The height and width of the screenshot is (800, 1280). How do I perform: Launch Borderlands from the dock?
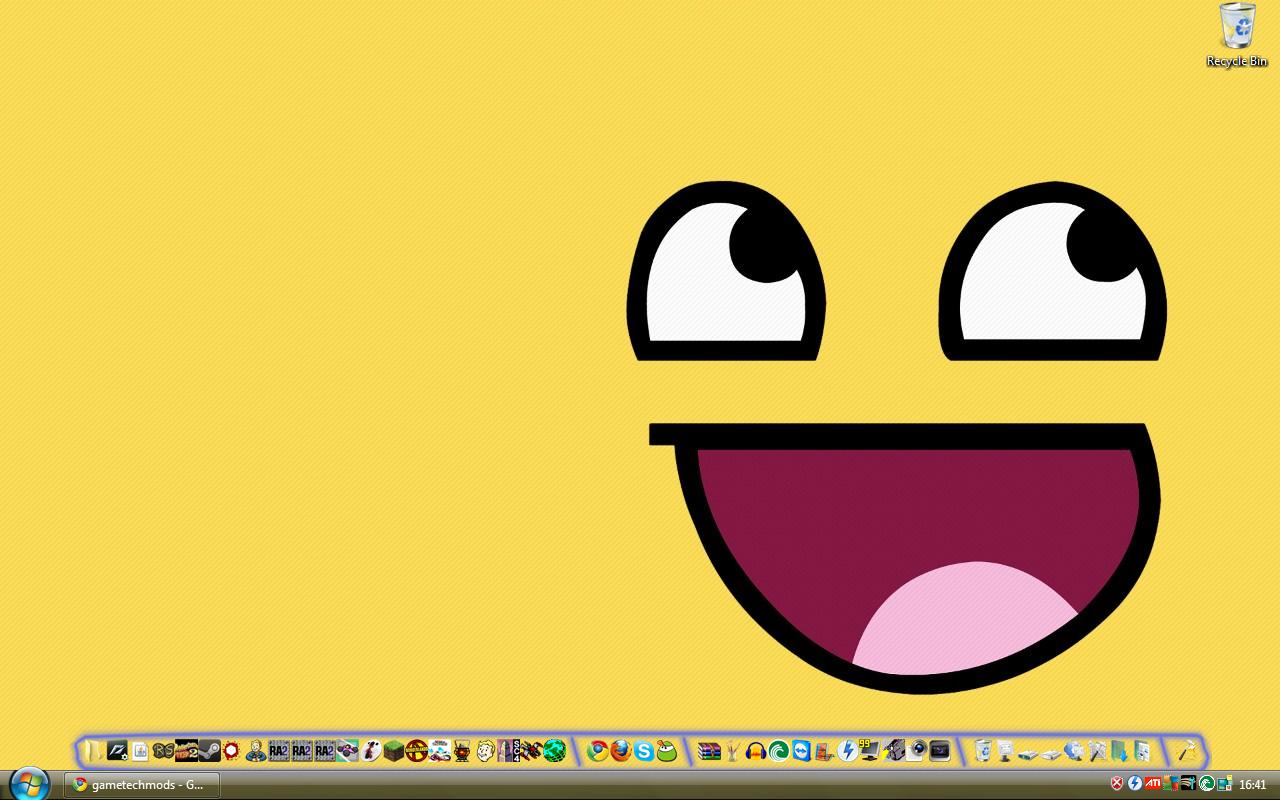[416, 750]
